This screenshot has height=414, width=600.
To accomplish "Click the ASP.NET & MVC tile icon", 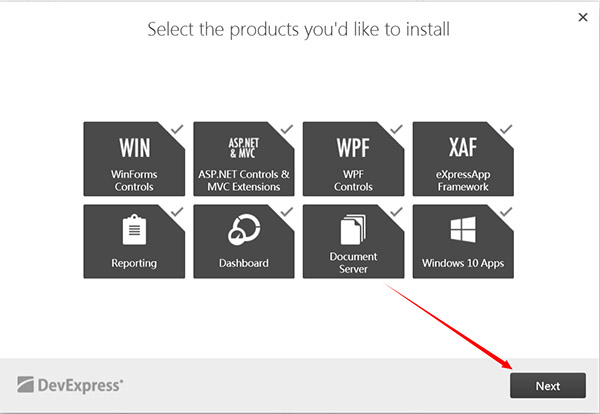I will [x=244, y=147].
